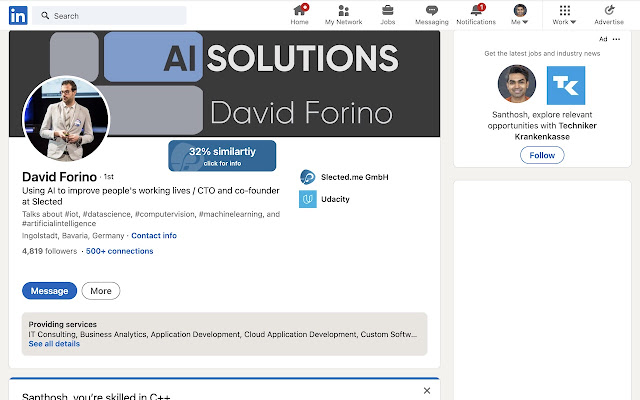Click the 4,819 followers text

[x=49, y=251]
